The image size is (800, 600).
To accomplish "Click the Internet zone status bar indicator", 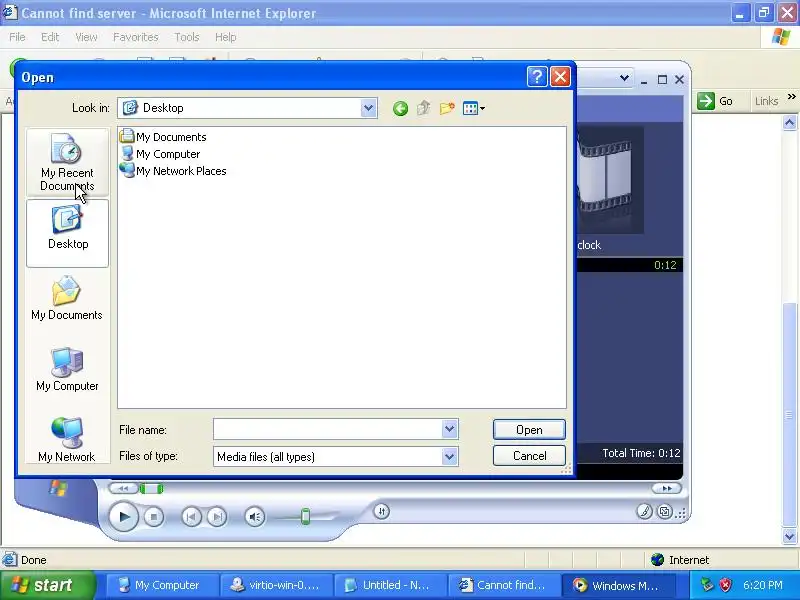I will [x=680, y=560].
